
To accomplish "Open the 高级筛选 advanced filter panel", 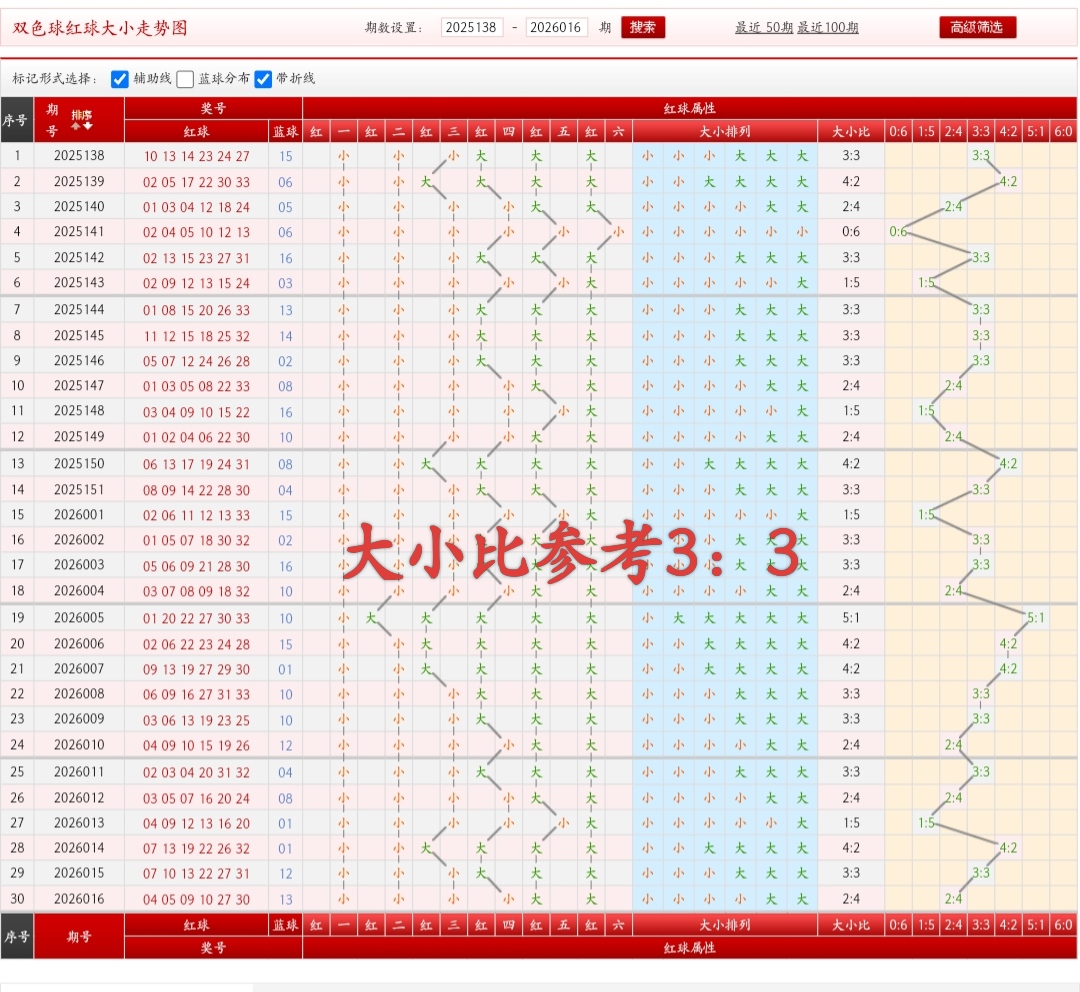I will pyautogui.click(x=977, y=27).
